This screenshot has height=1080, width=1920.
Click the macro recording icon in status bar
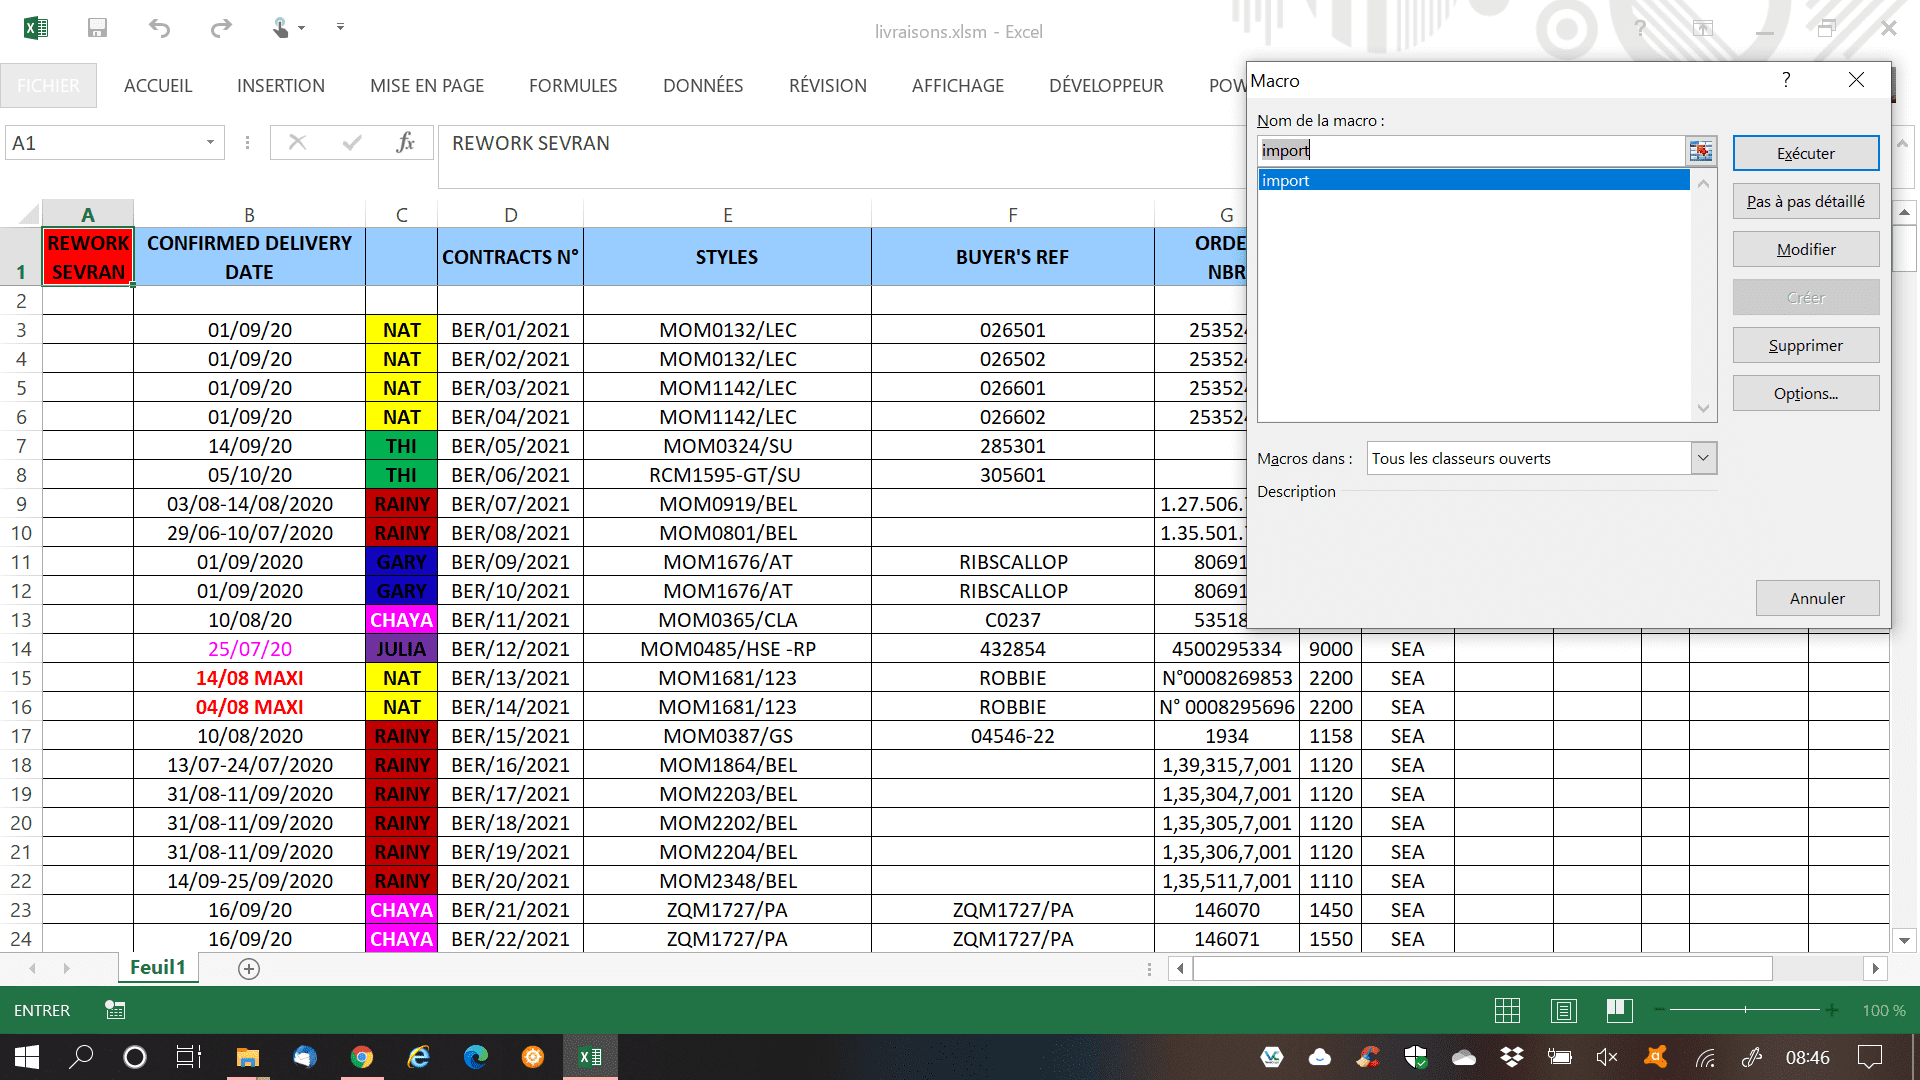click(115, 1010)
